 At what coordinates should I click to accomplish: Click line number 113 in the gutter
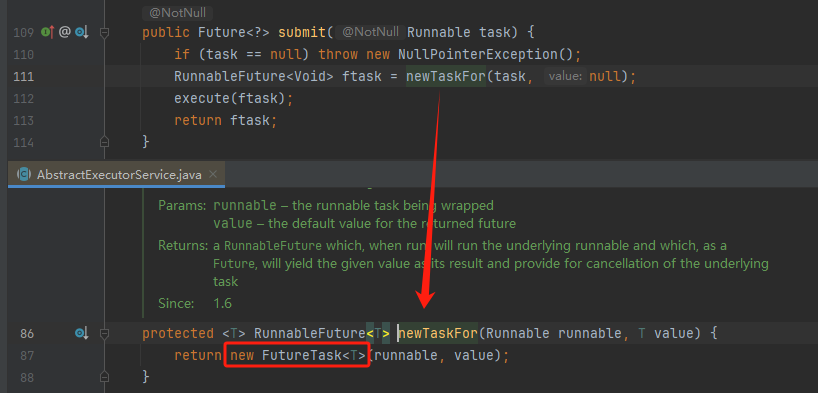point(23,121)
